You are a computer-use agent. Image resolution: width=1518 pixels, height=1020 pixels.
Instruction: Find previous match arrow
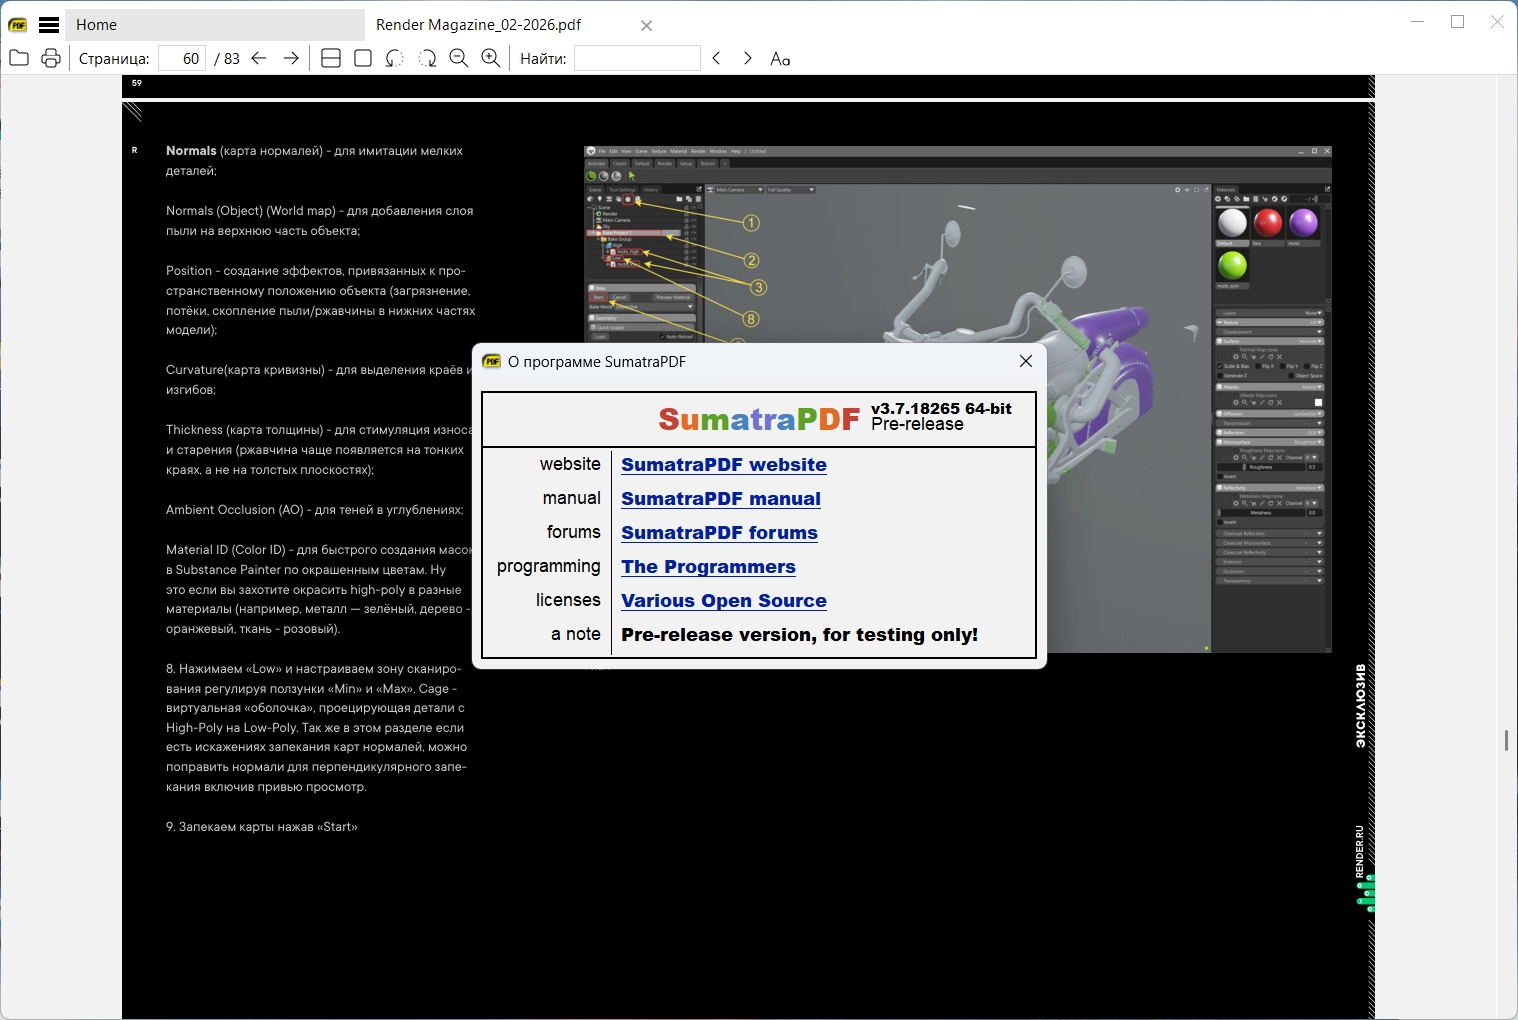point(716,58)
